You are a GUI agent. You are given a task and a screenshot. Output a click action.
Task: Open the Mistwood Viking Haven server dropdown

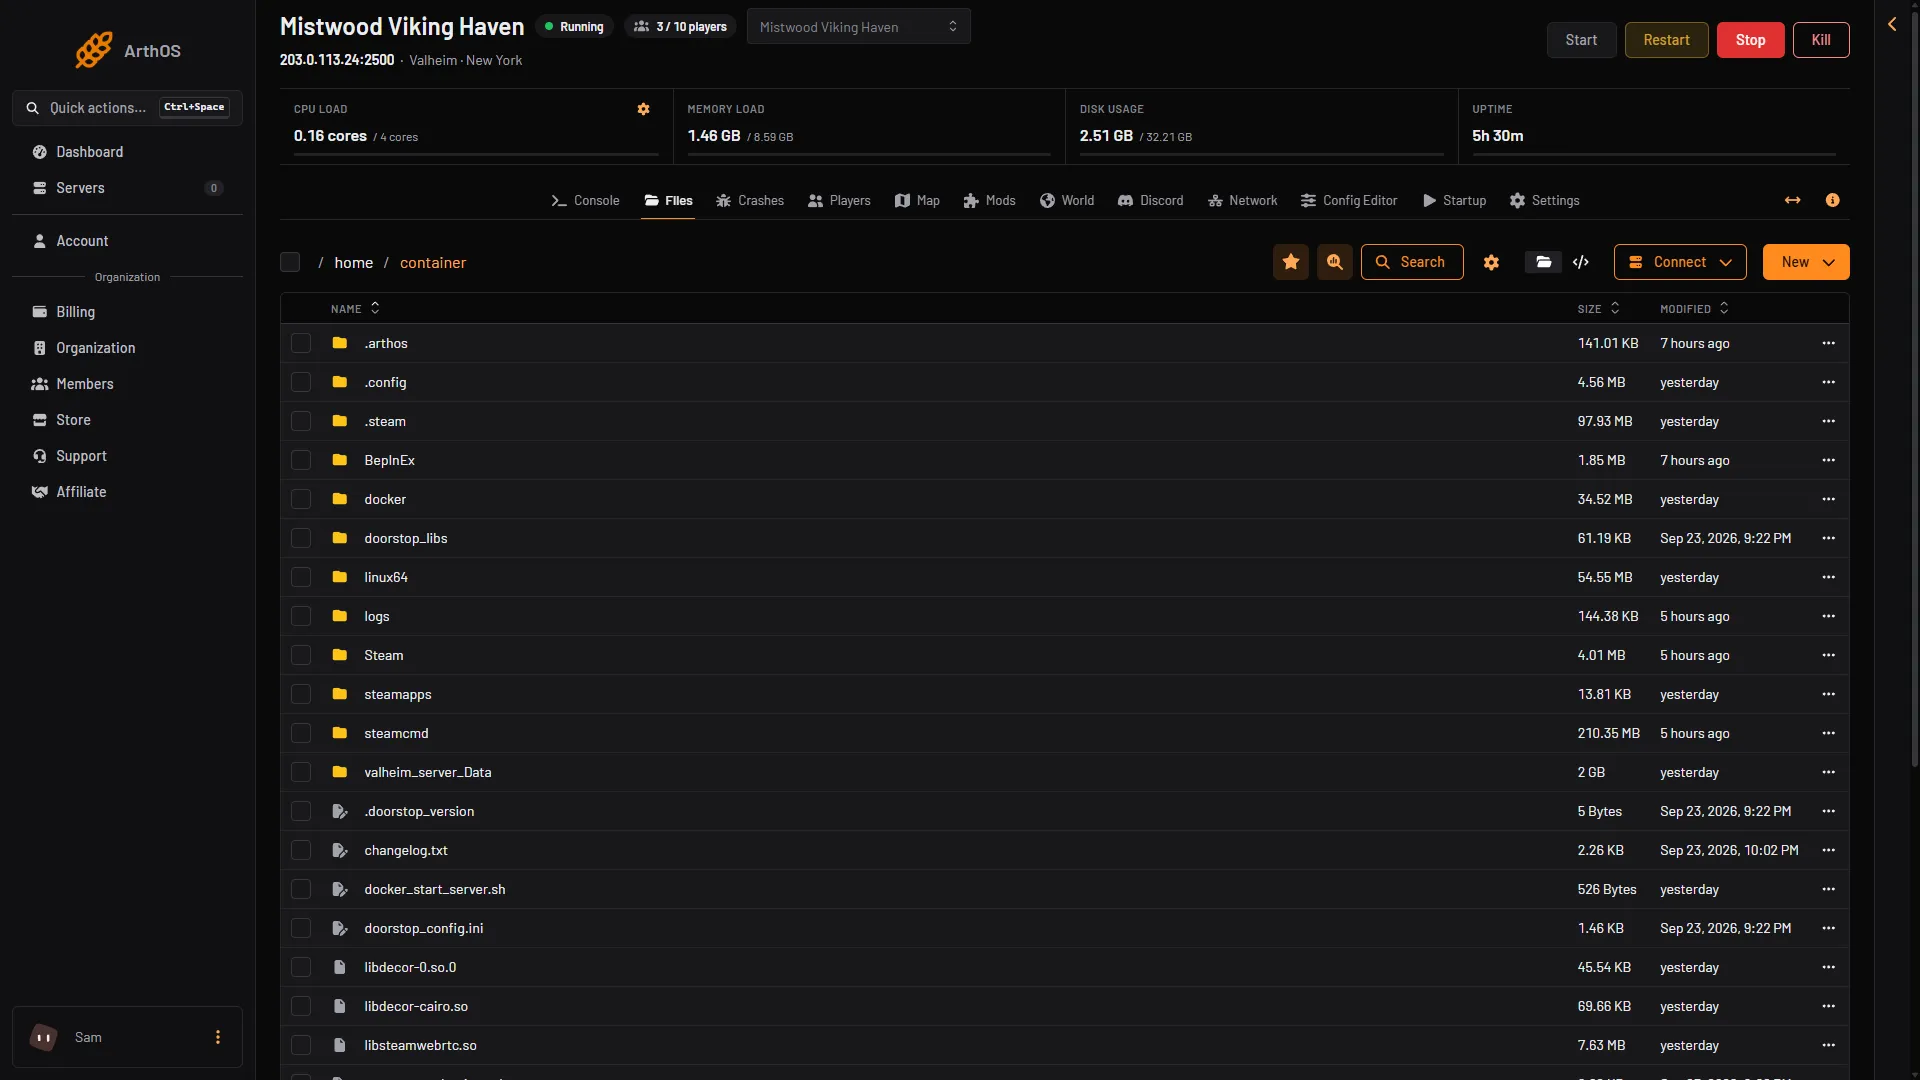click(x=858, y=27)
